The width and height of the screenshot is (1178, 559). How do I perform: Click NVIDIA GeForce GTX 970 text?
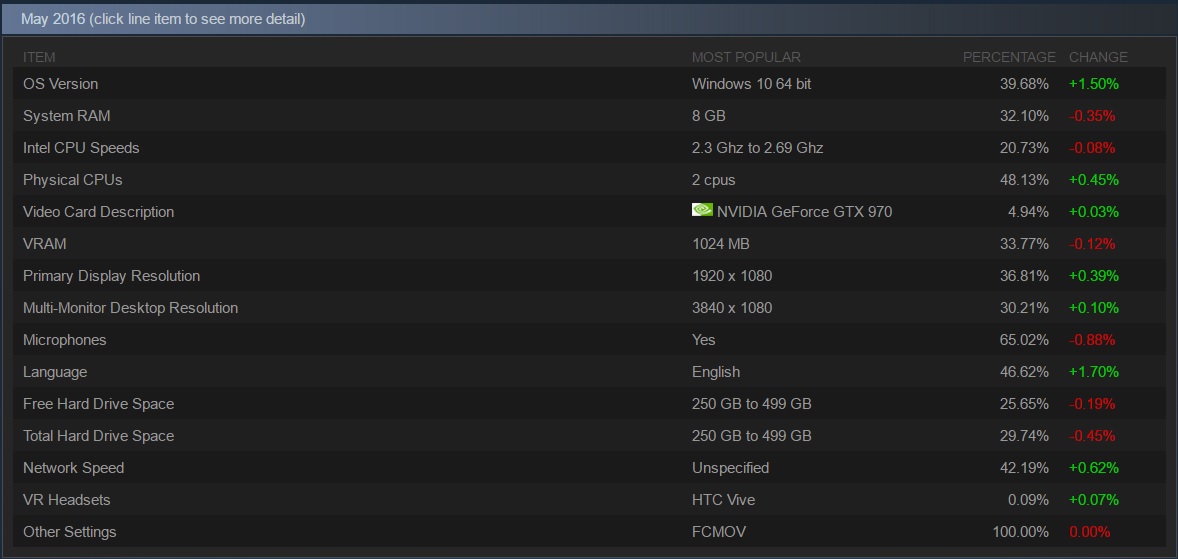[x=804, y=212]
